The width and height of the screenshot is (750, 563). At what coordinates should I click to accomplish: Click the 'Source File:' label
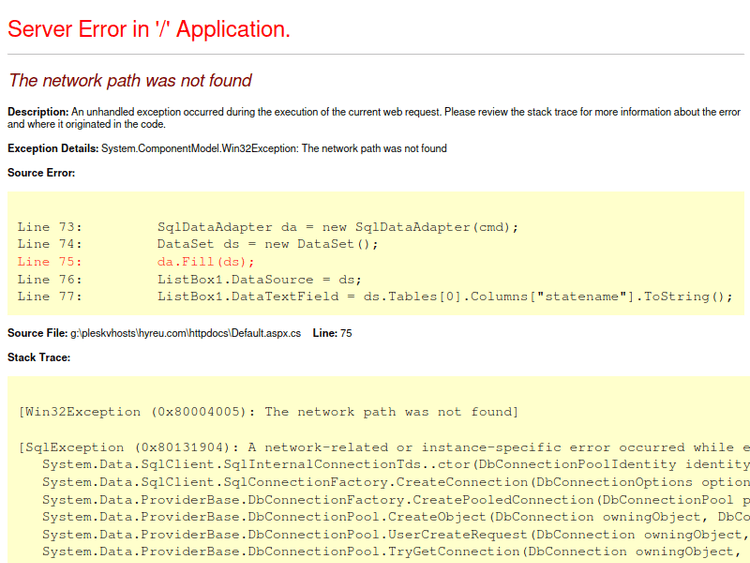tap(37, 333)
